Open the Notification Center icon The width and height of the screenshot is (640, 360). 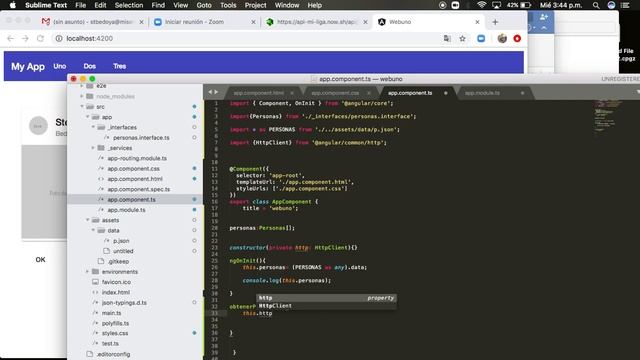[x=625, y=5]
